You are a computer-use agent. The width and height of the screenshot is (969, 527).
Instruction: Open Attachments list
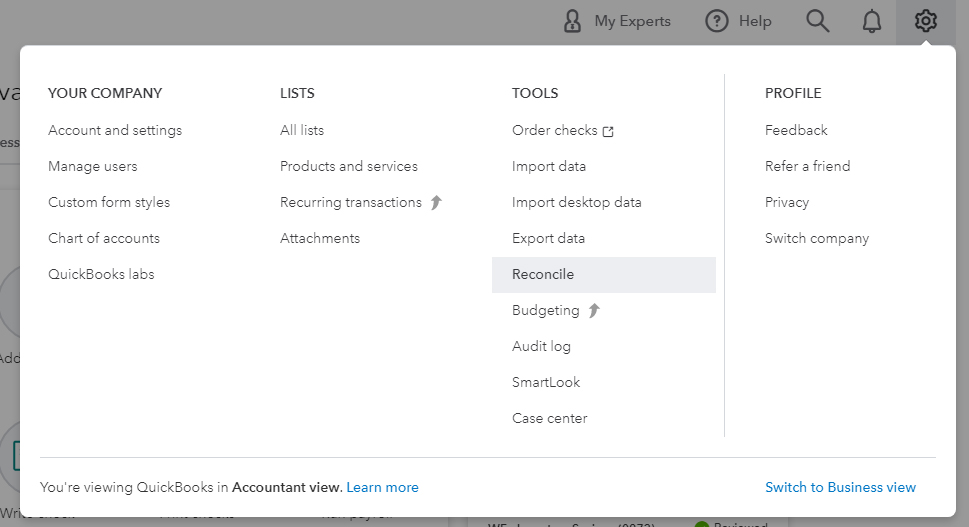click(319, 238)
